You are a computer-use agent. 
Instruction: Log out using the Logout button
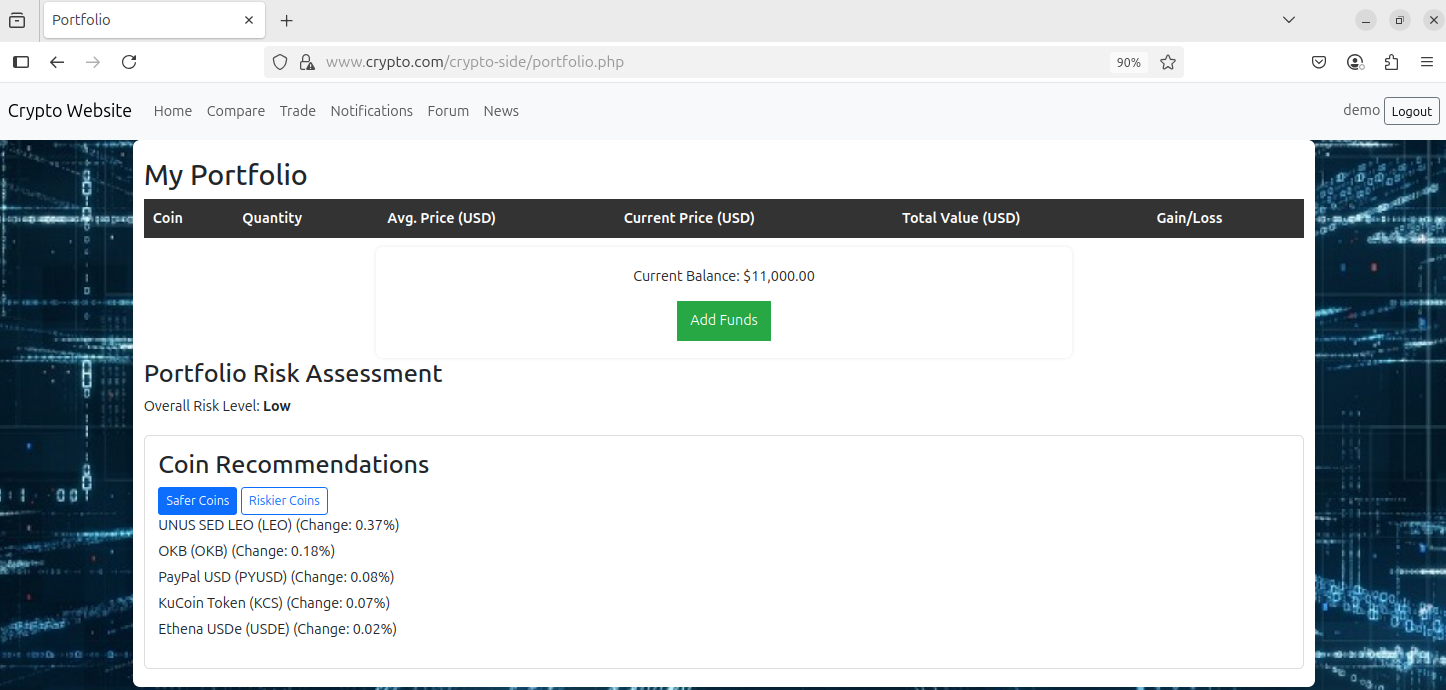pyautogui.click(x=1411, y=111)
